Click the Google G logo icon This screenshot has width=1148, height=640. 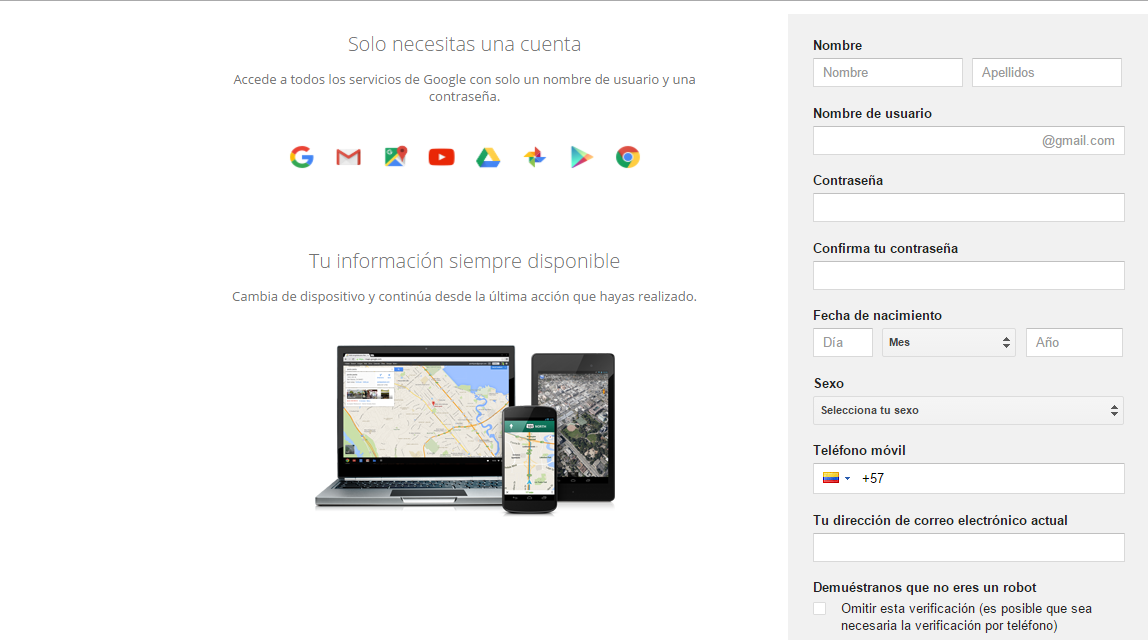[302, 157]
